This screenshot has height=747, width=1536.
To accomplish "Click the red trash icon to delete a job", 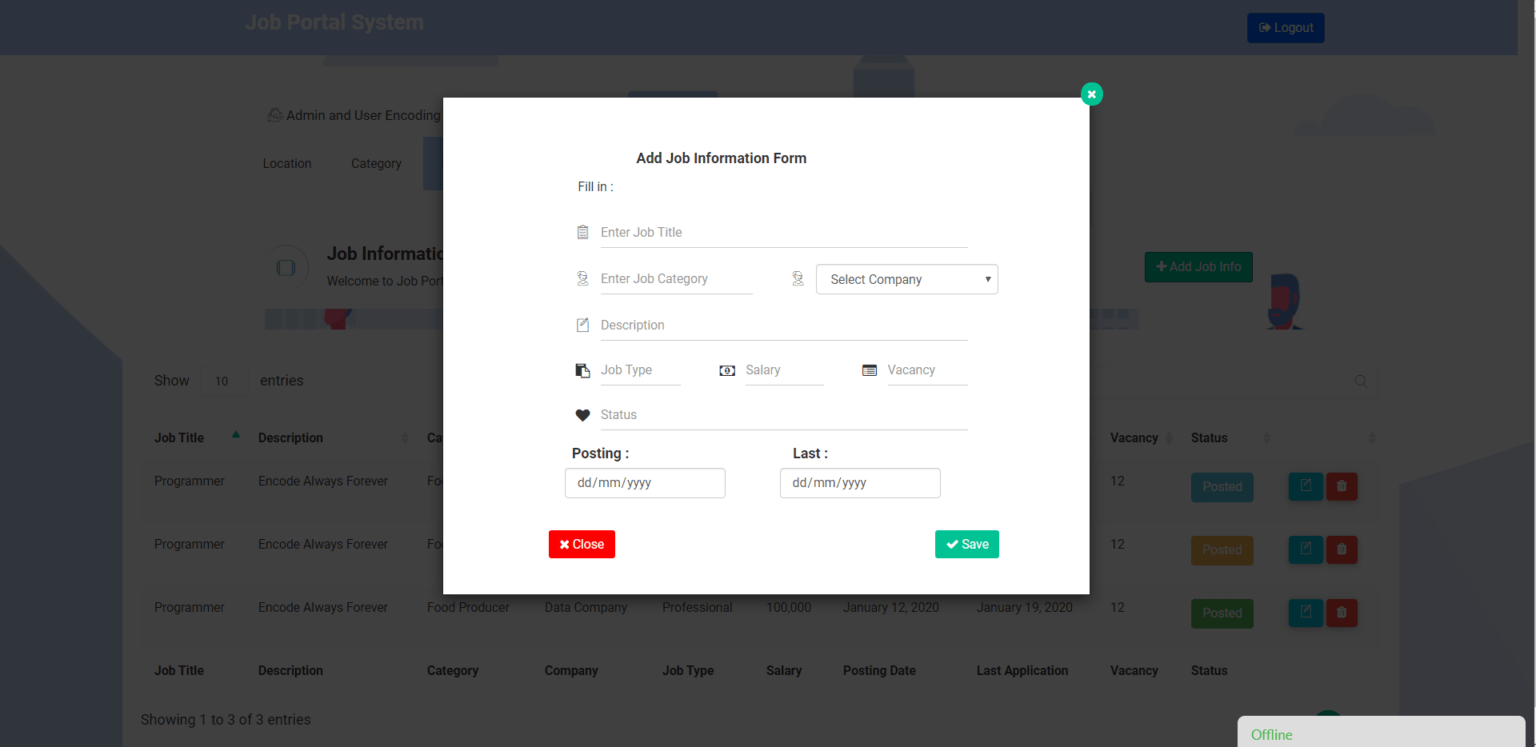I will pyautogui.click(x=1342, y=487).
